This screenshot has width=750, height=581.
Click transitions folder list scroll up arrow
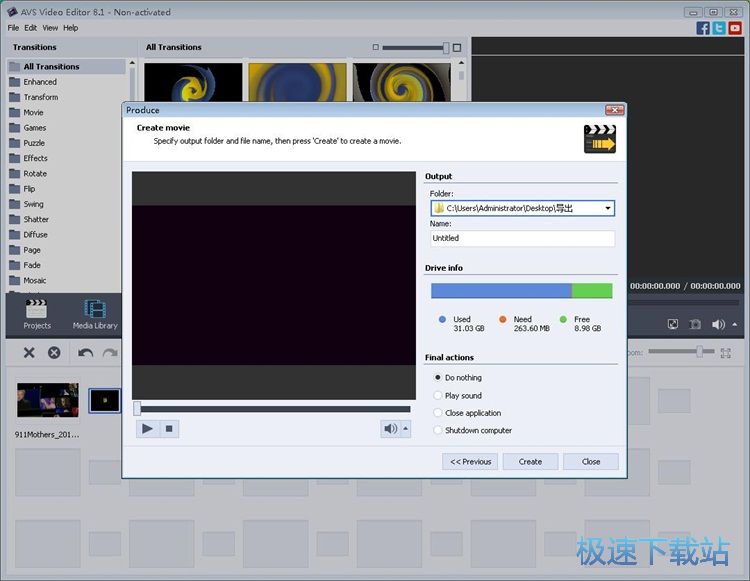(x=132, y=63)
